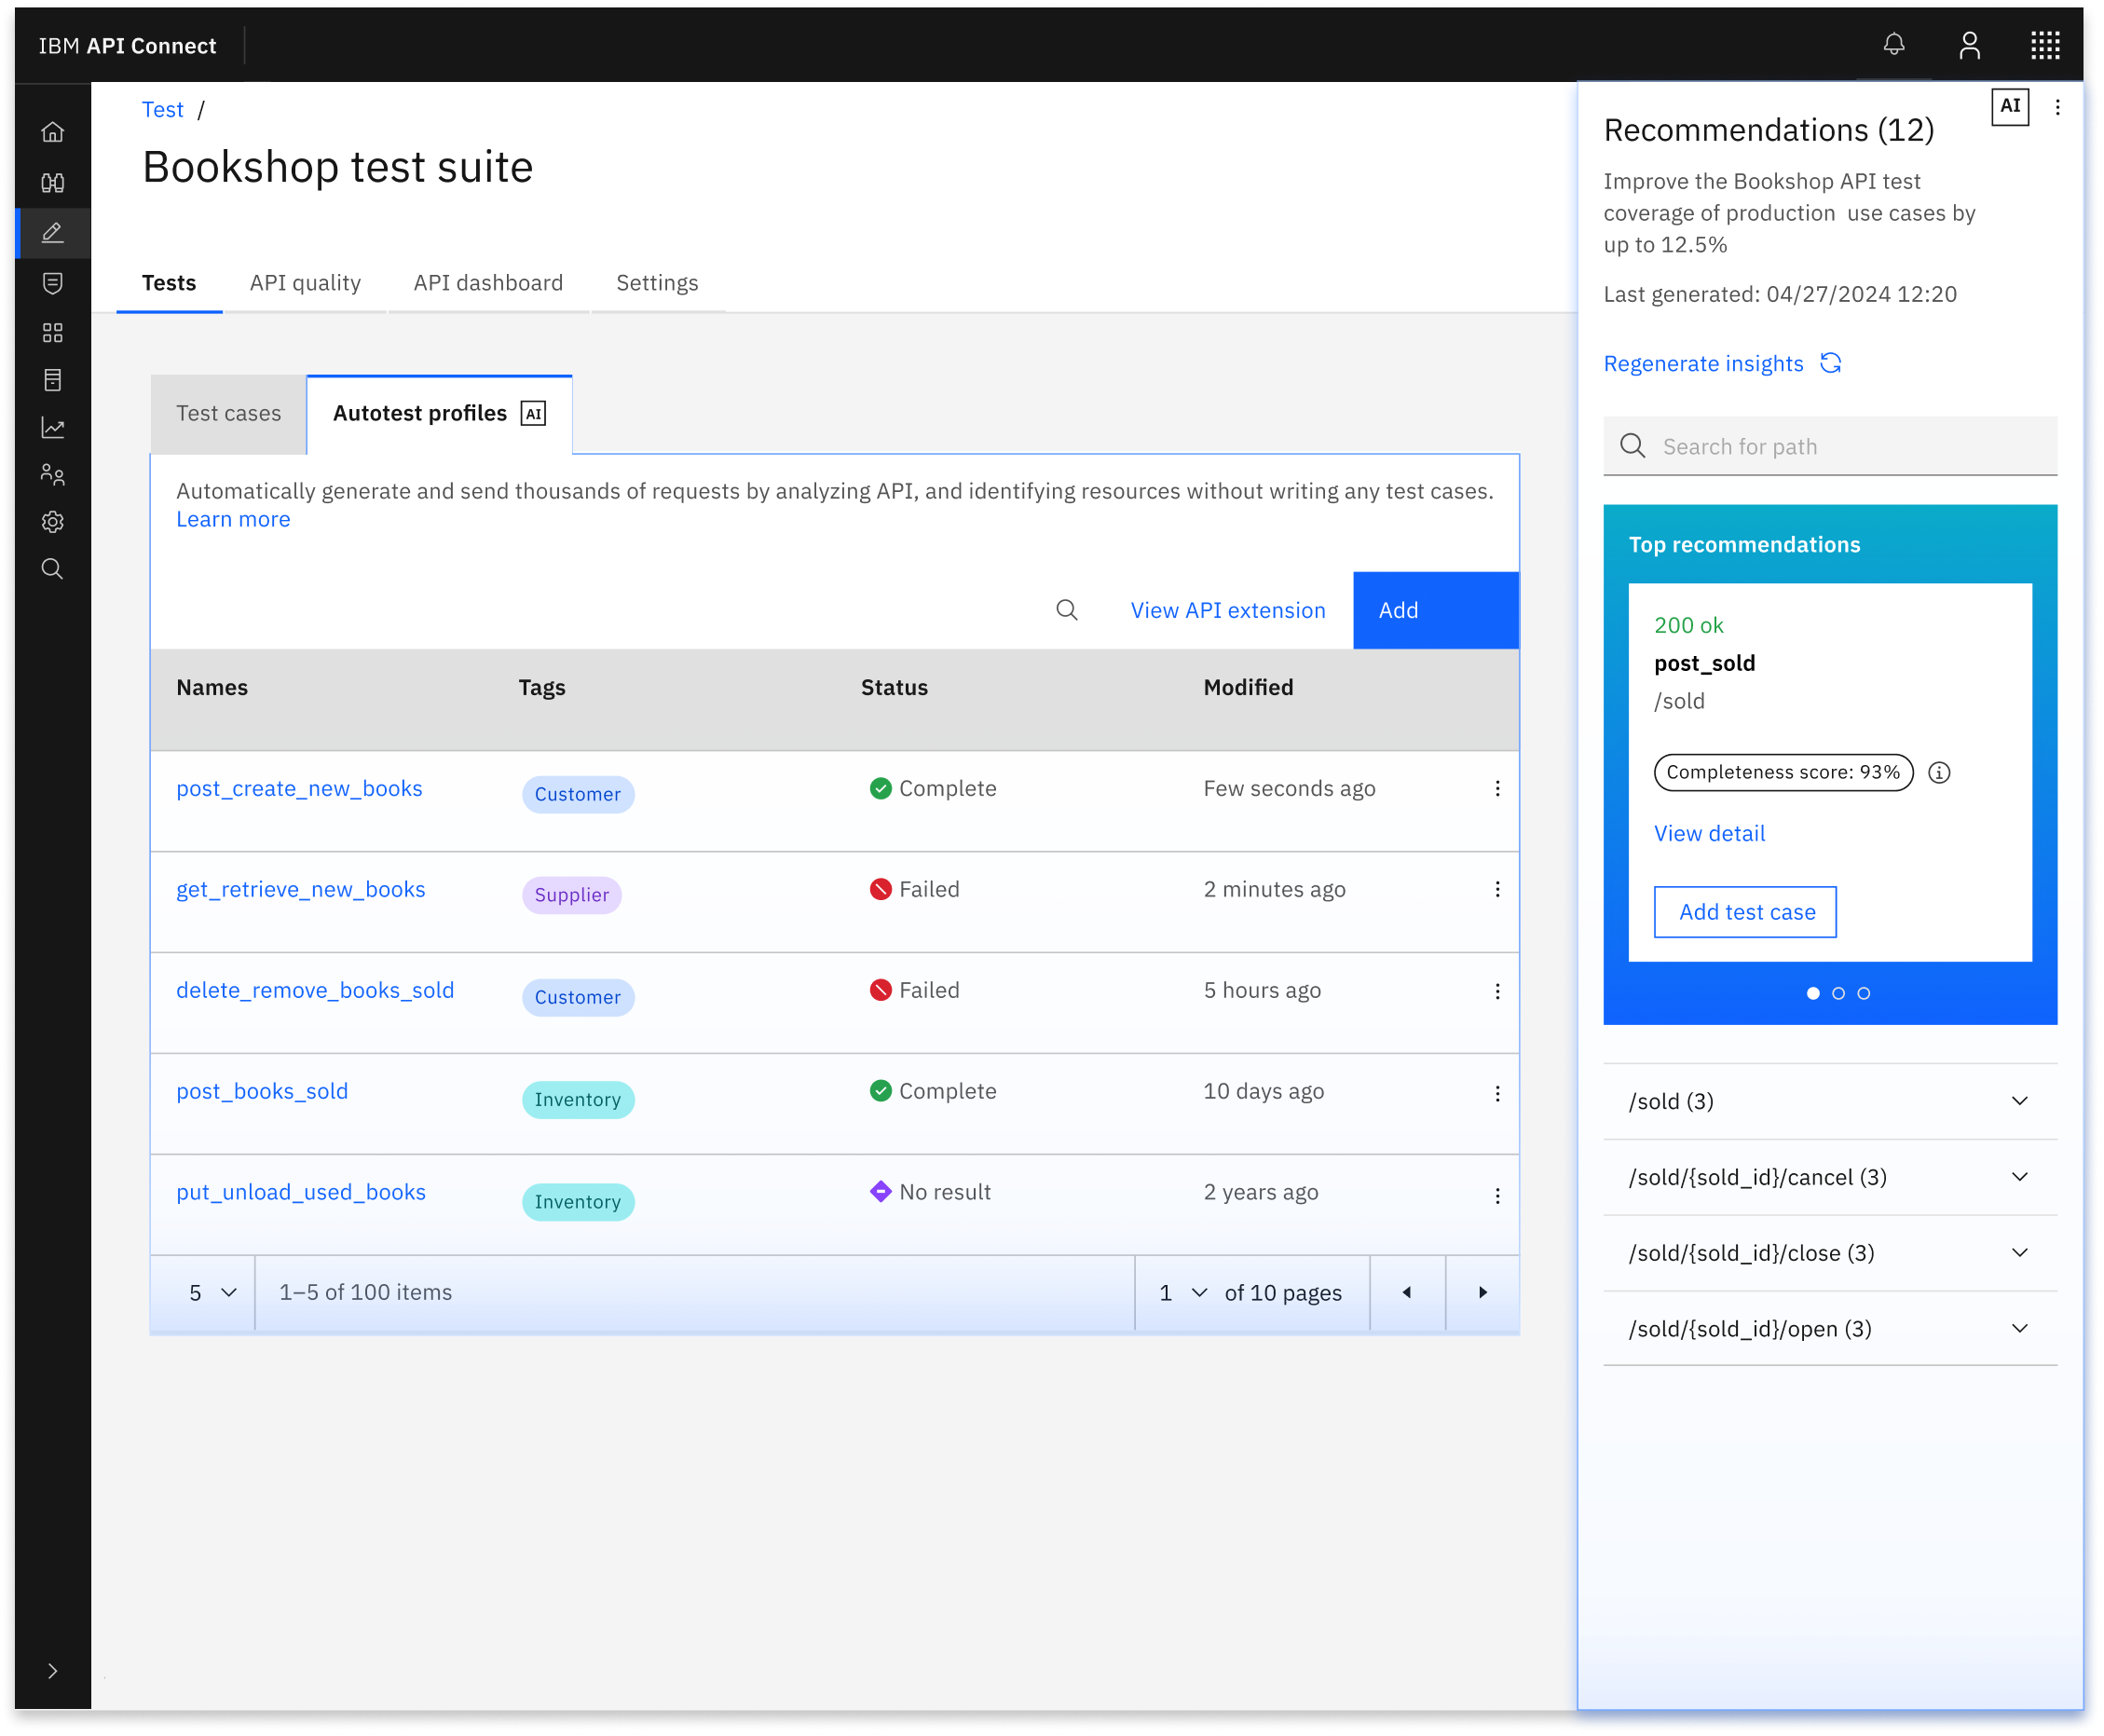This screenshot has width=2104, height=1736.
Task: Click Add test case button
Action: [x=1745, y=912]
